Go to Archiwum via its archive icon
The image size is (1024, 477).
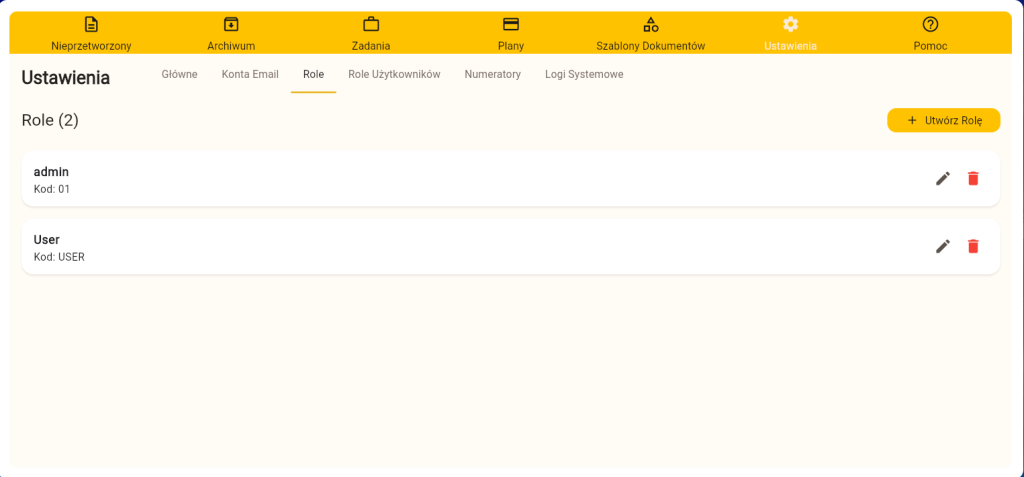click(x=231, y=24)
